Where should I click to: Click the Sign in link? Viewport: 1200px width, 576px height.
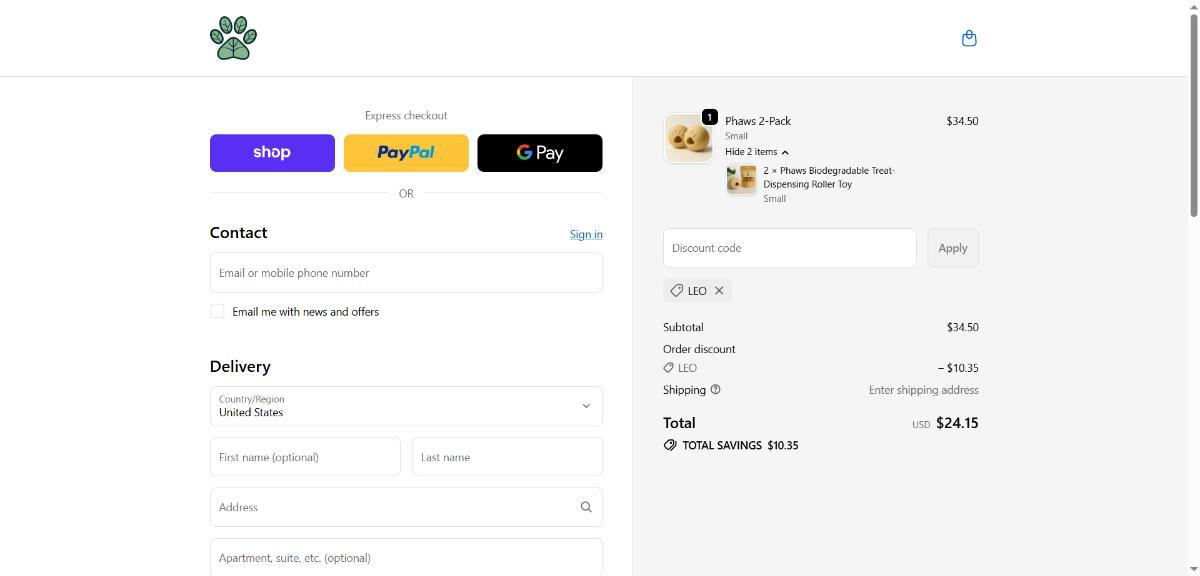click(586, 234)
